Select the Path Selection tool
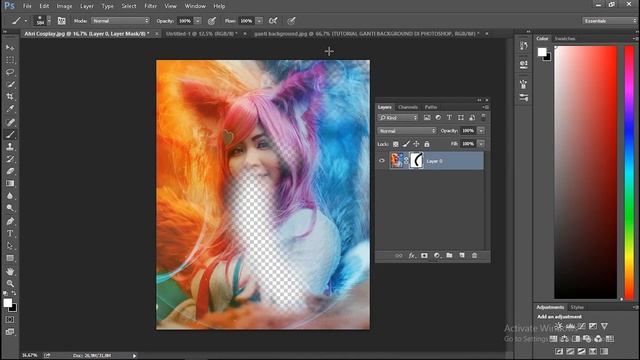640x360 pixels. [10, 246]
